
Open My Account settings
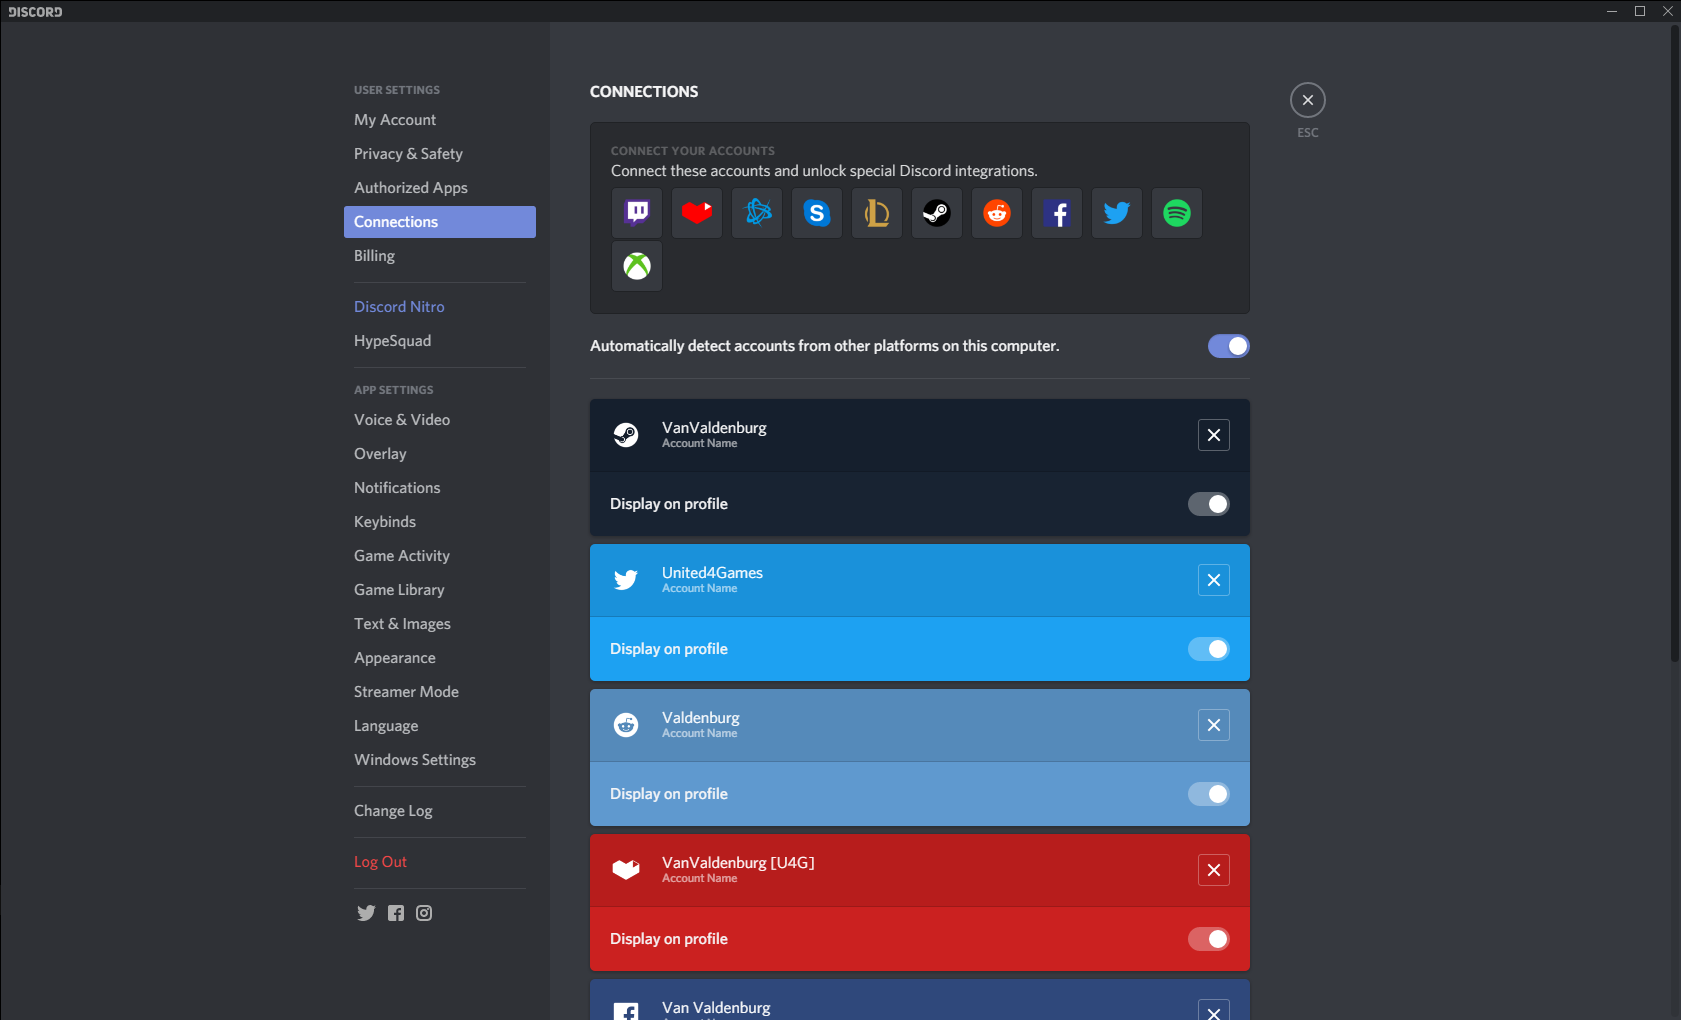pyautogui.click(x=440, y=120)
